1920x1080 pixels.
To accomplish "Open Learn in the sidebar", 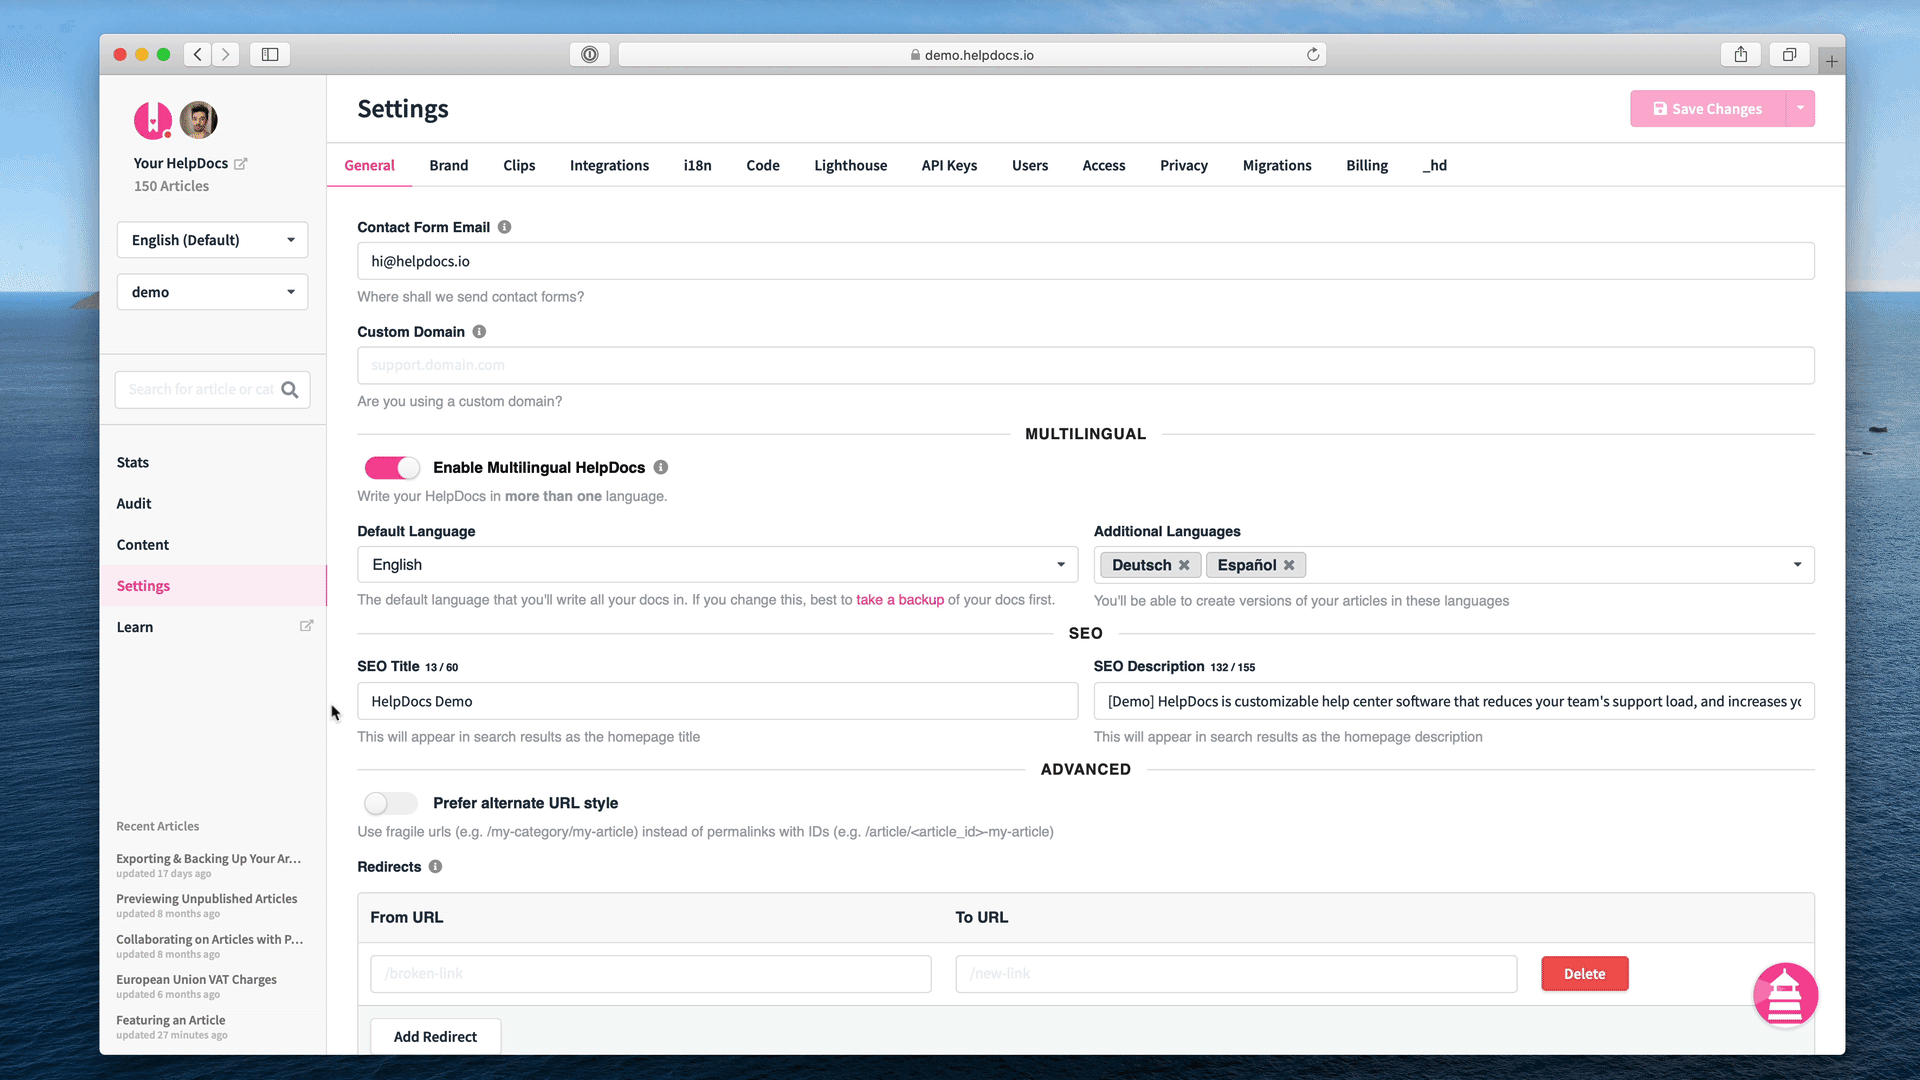I will (135, 627).
